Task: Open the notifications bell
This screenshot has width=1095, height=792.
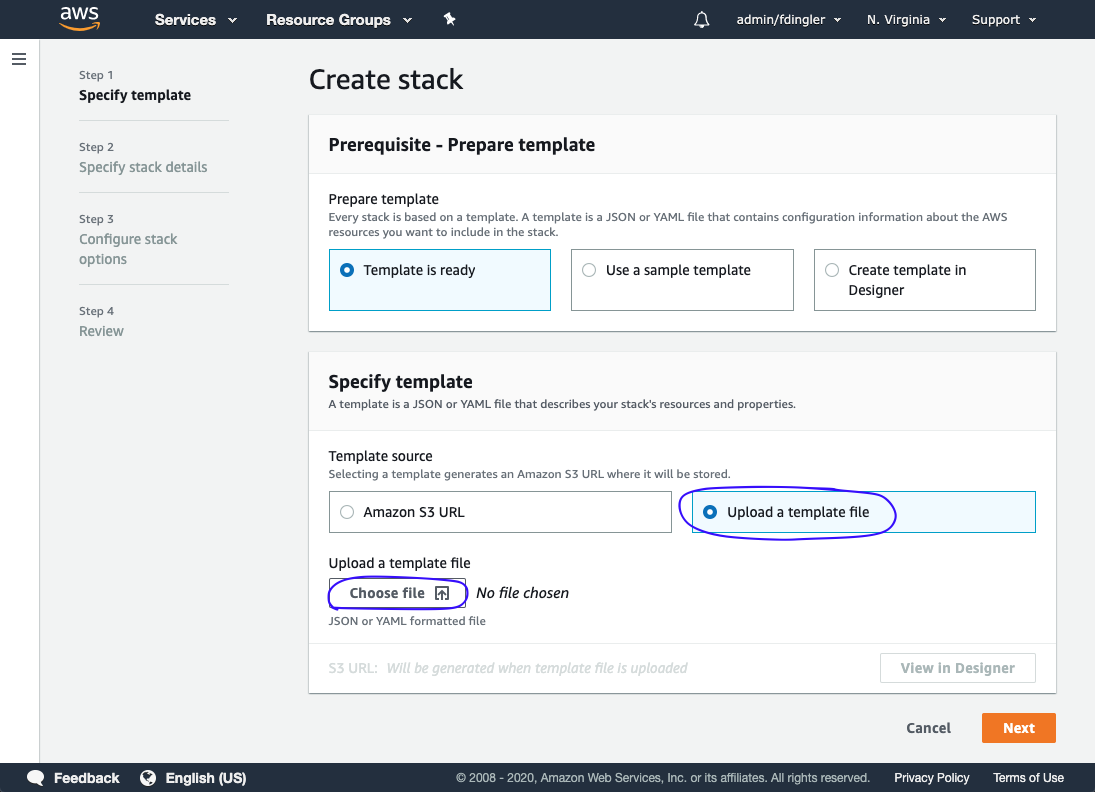Action: (702, 20)
